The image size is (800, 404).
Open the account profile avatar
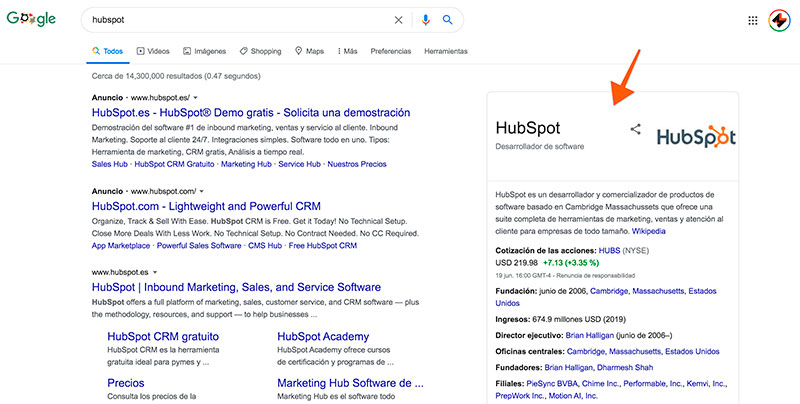780,20
